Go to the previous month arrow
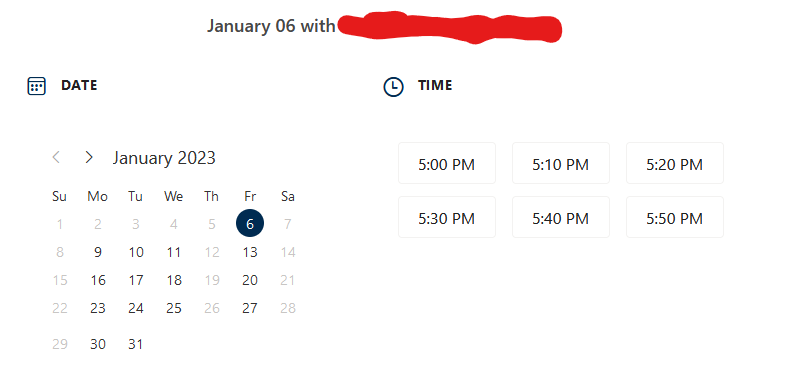This screenshot has height=380, width=785. point(56,157)
